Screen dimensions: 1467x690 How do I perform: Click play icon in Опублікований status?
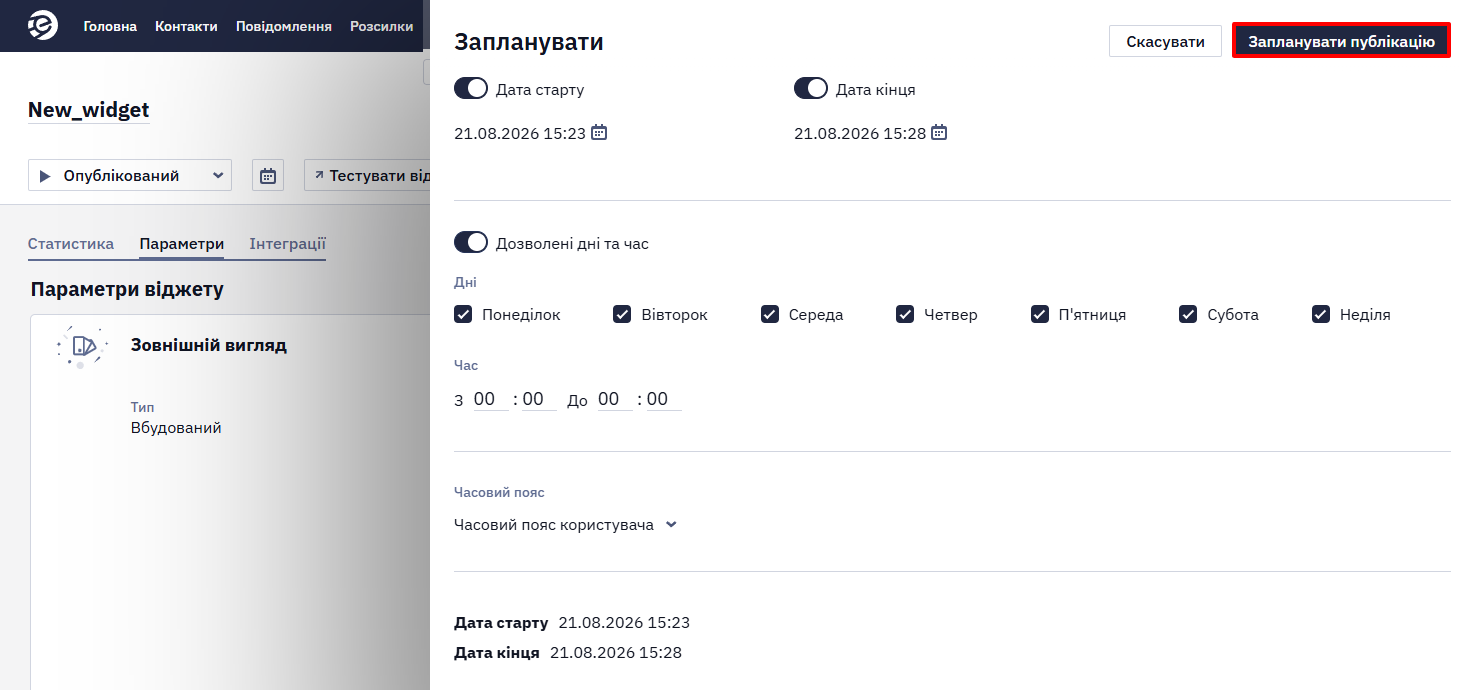45,176
